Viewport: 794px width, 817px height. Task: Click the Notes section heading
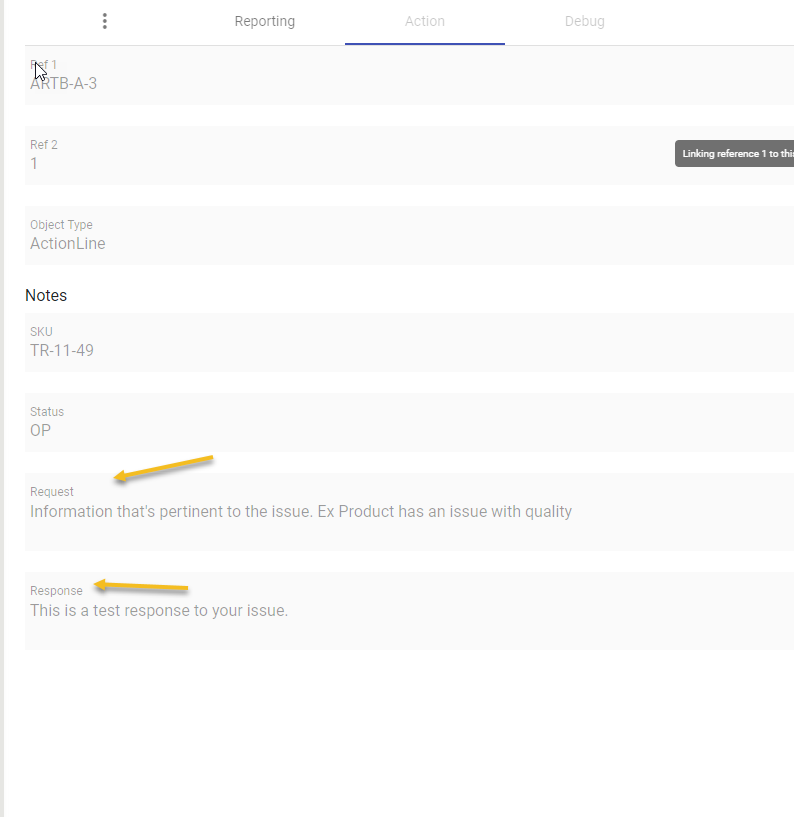[x=46, y=296]
